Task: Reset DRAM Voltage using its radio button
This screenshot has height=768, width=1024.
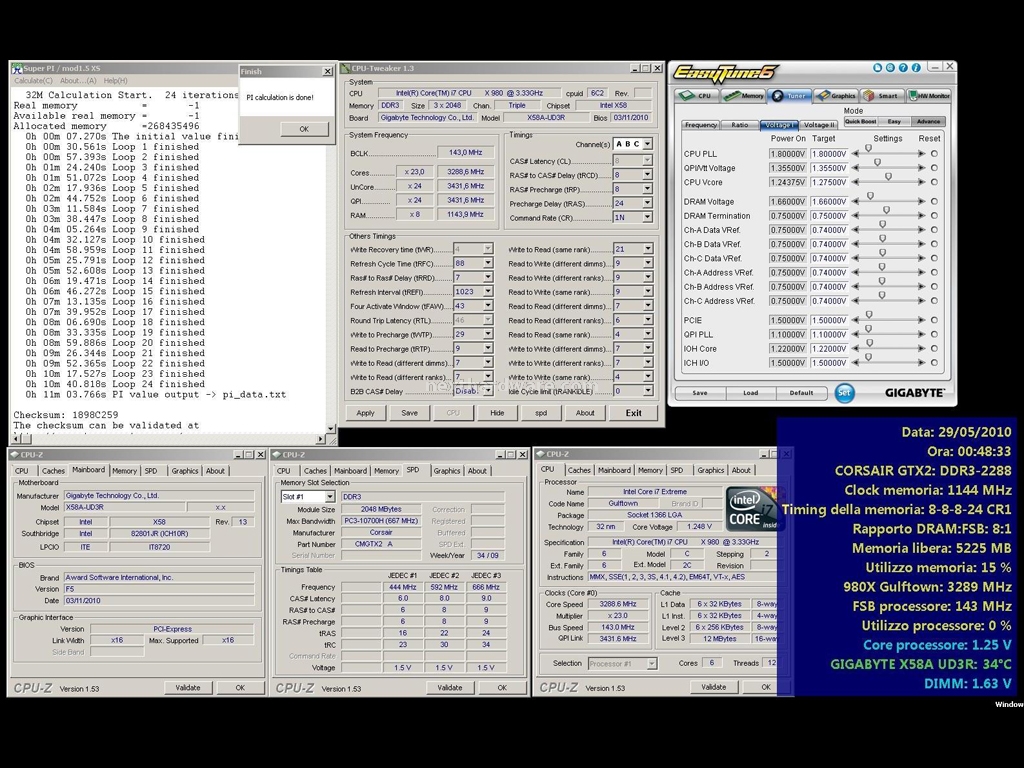Action: point(935,202)
